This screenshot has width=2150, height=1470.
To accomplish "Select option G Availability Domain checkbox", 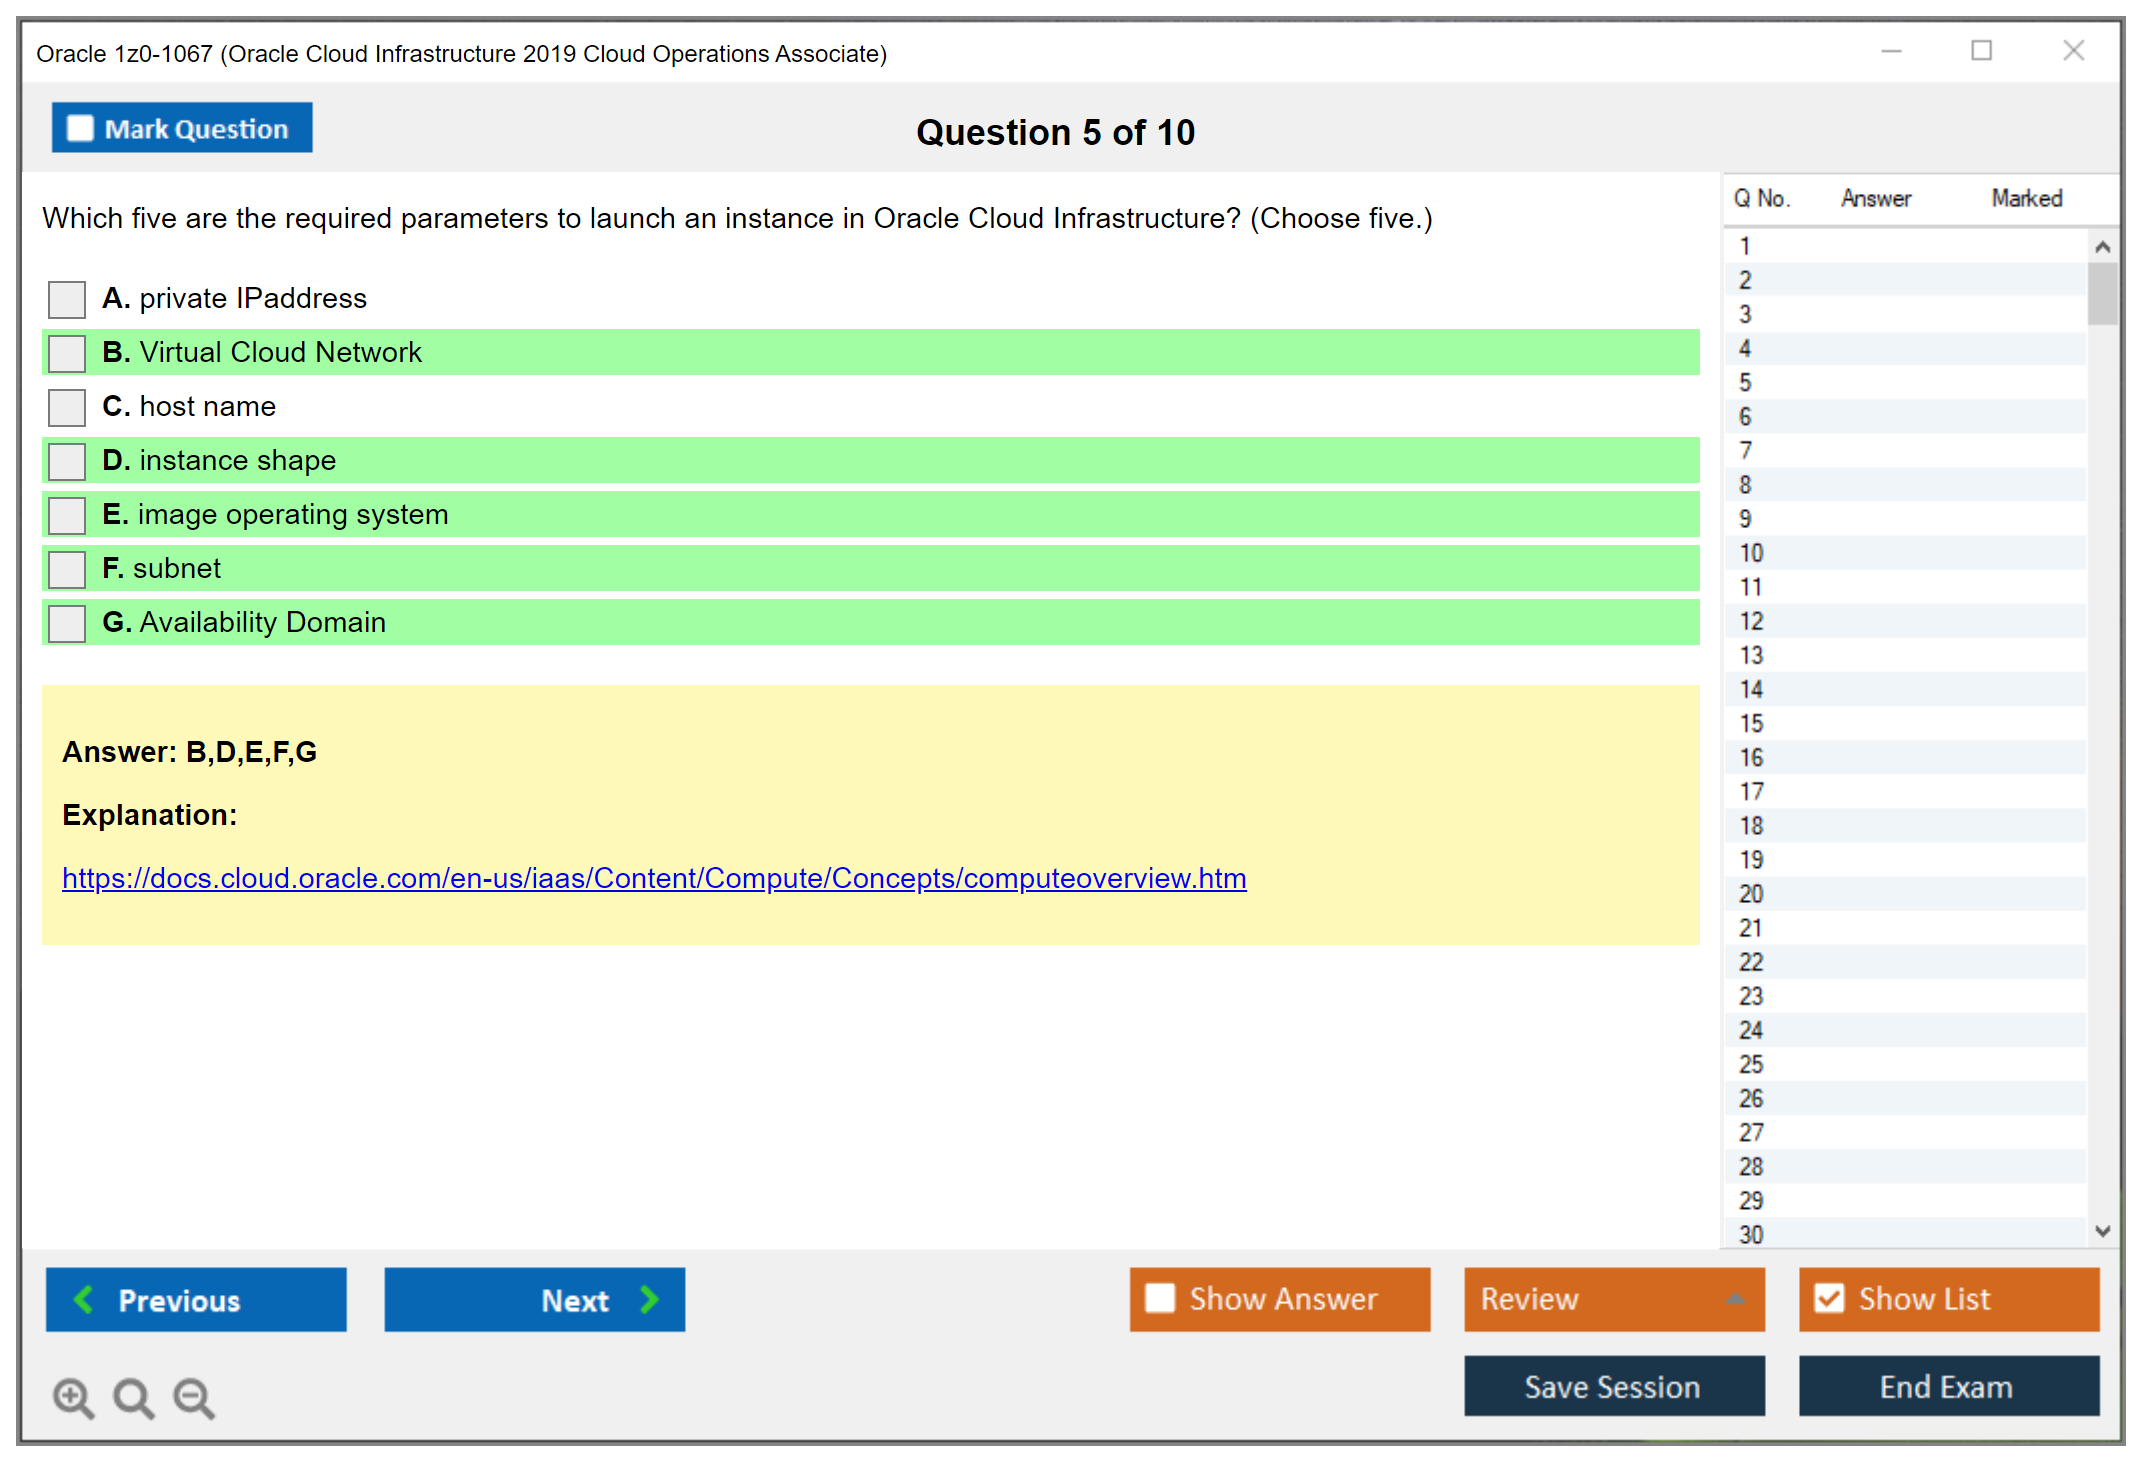I will pyautogui.click(x=67, y=623).
